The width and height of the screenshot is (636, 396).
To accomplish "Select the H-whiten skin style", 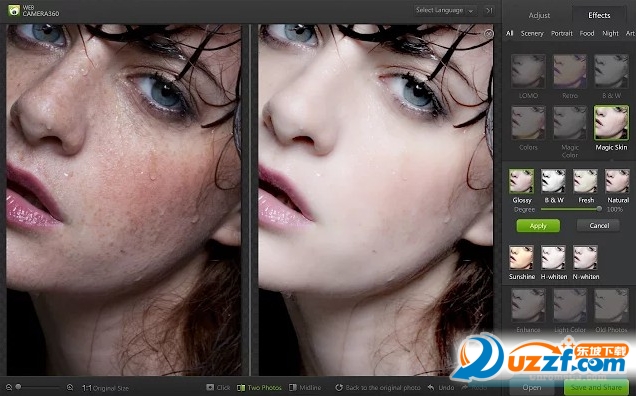I will 554,257.
